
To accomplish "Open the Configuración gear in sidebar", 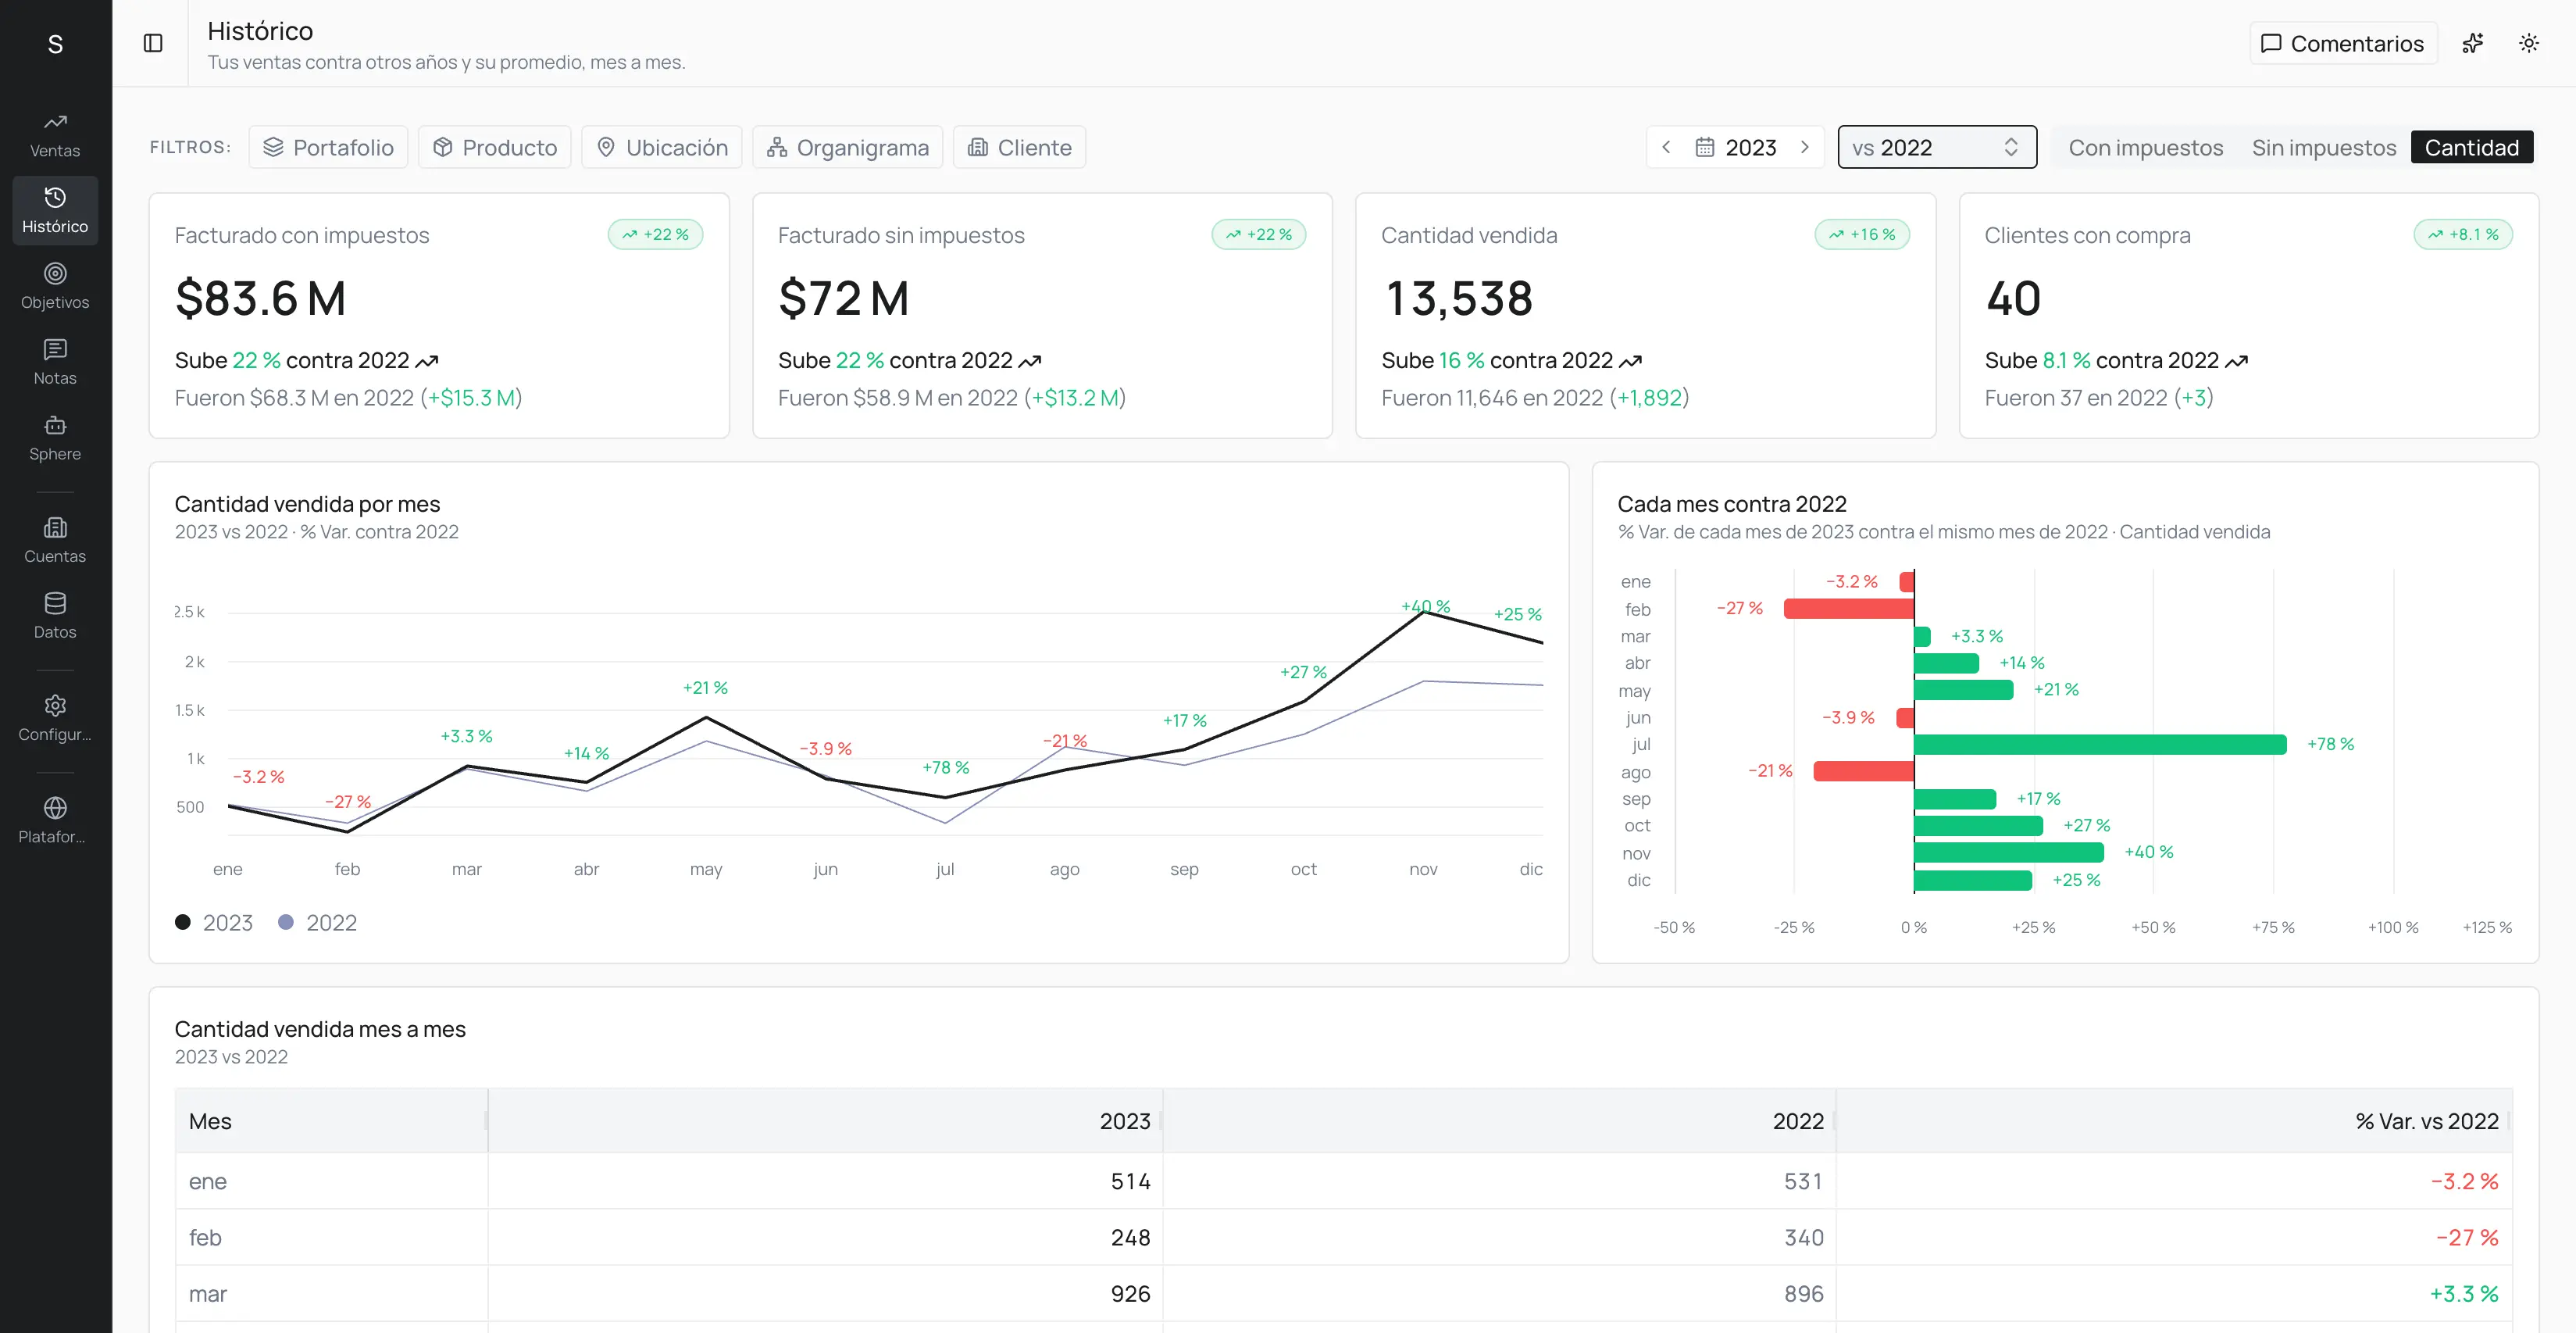I will coord(55,719).
